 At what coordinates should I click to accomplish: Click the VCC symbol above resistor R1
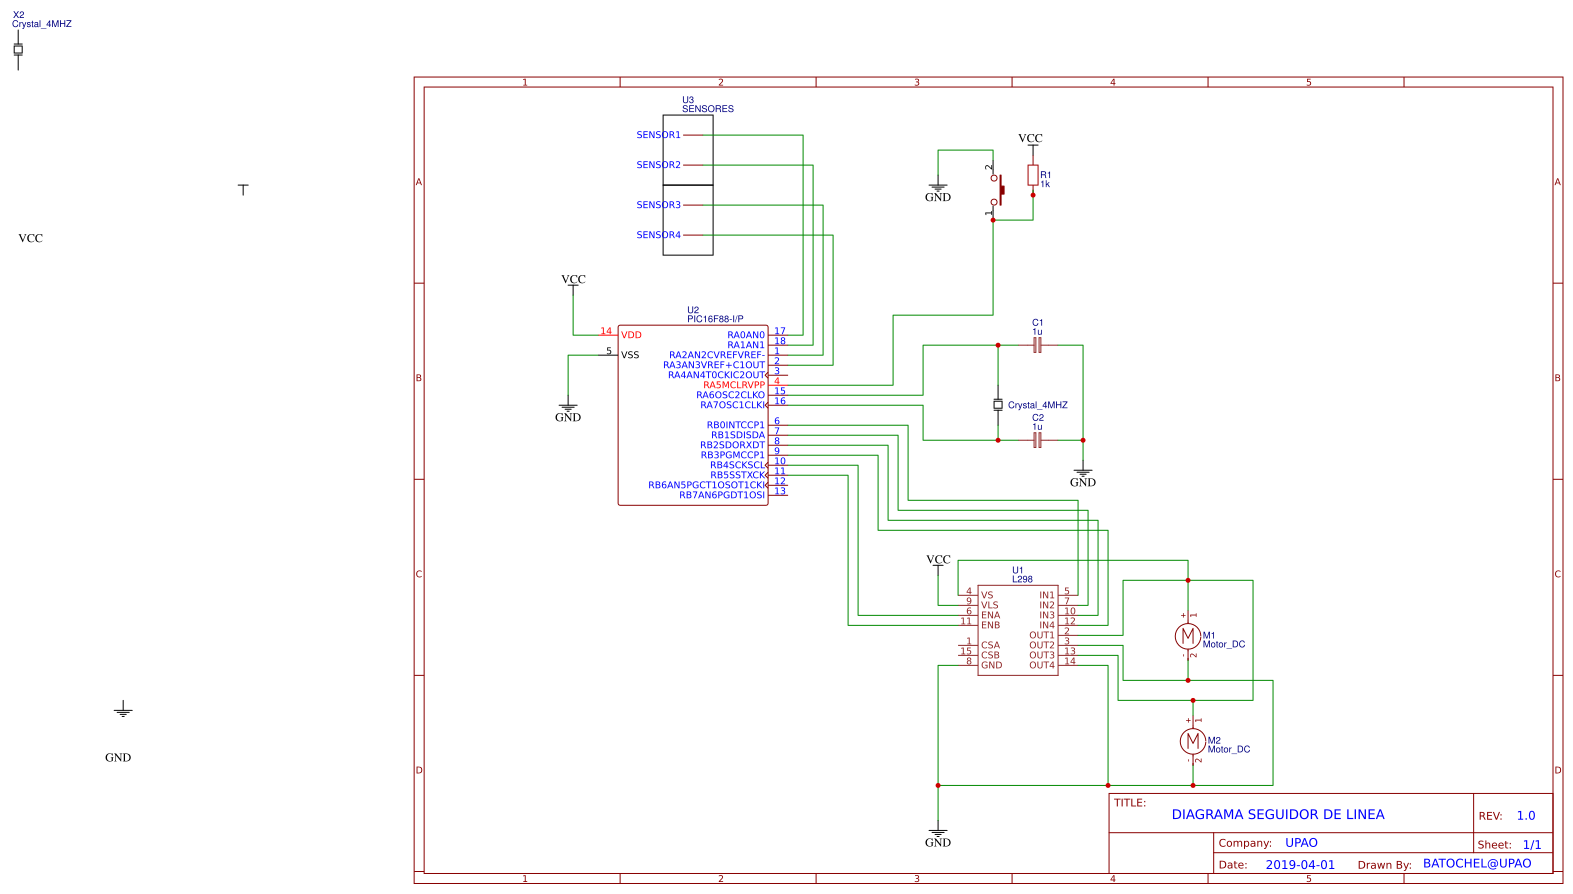tap(1030, 139)
